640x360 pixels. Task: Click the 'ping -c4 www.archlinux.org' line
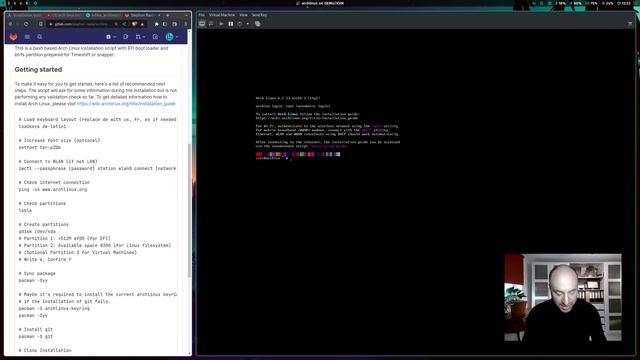tap(53, 189)
